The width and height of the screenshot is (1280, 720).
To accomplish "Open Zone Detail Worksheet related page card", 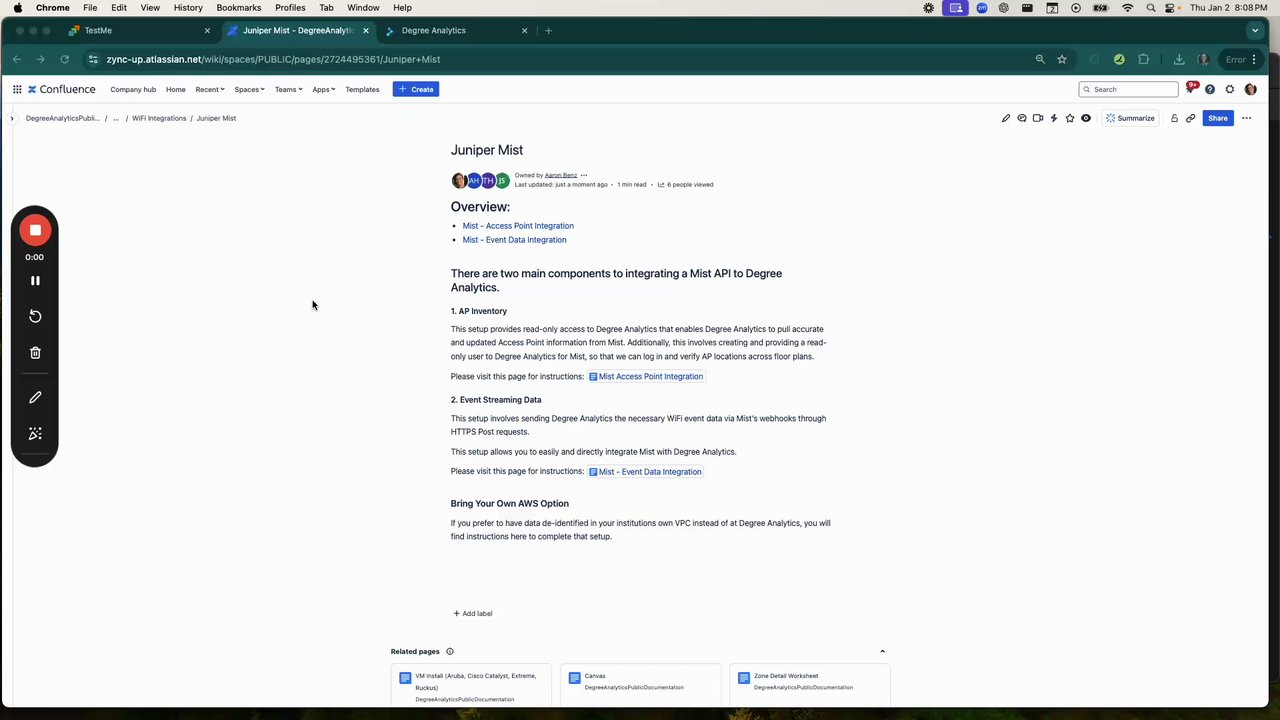I will coord(810,685).
